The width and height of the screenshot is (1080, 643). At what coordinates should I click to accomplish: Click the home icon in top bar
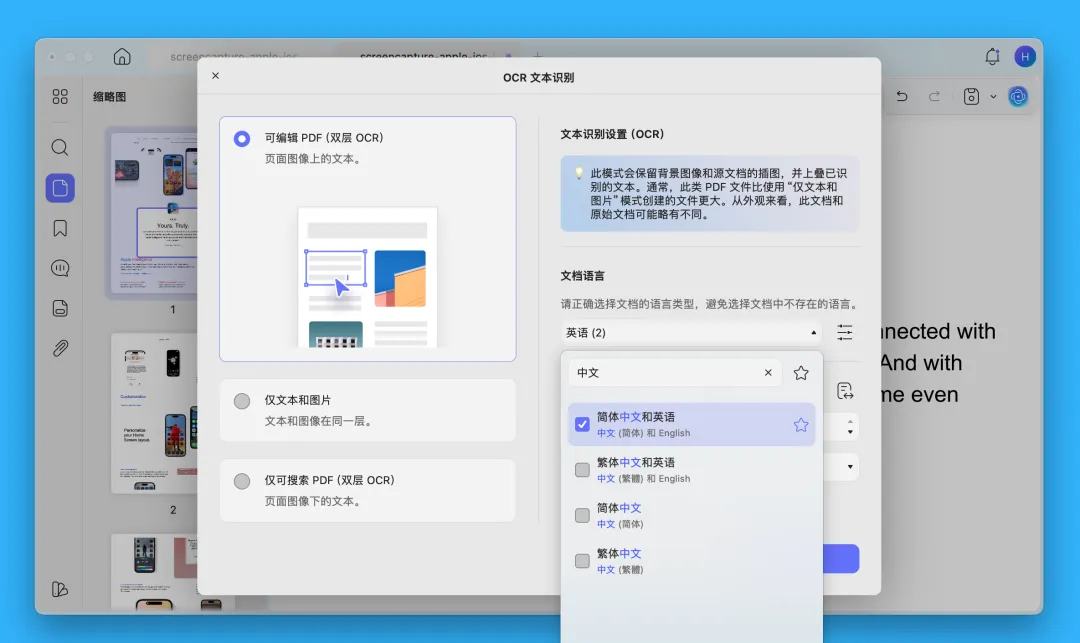point(122,56)
